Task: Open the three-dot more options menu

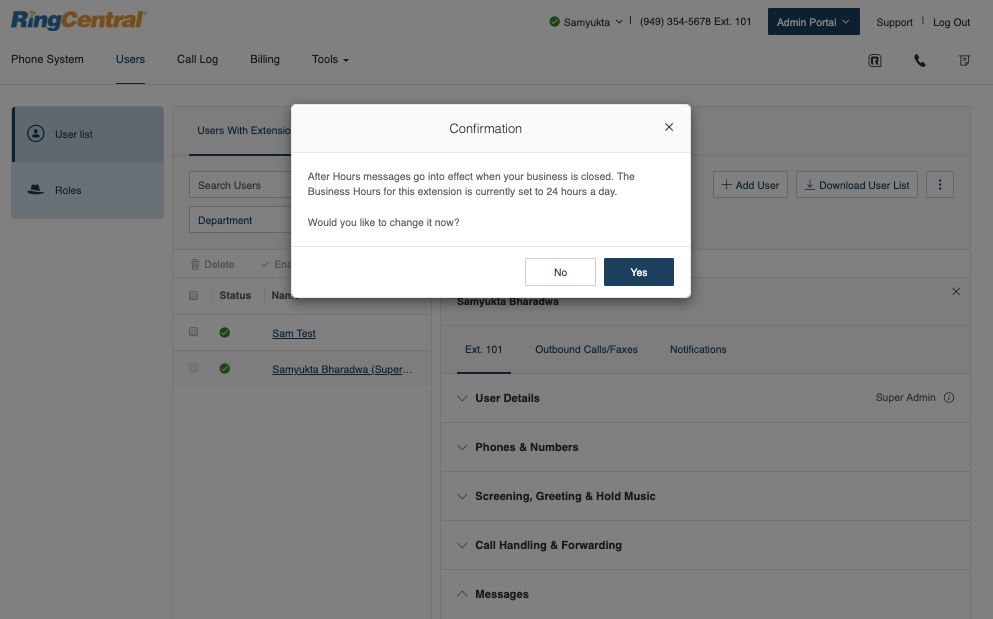Action: coord(939,184)
